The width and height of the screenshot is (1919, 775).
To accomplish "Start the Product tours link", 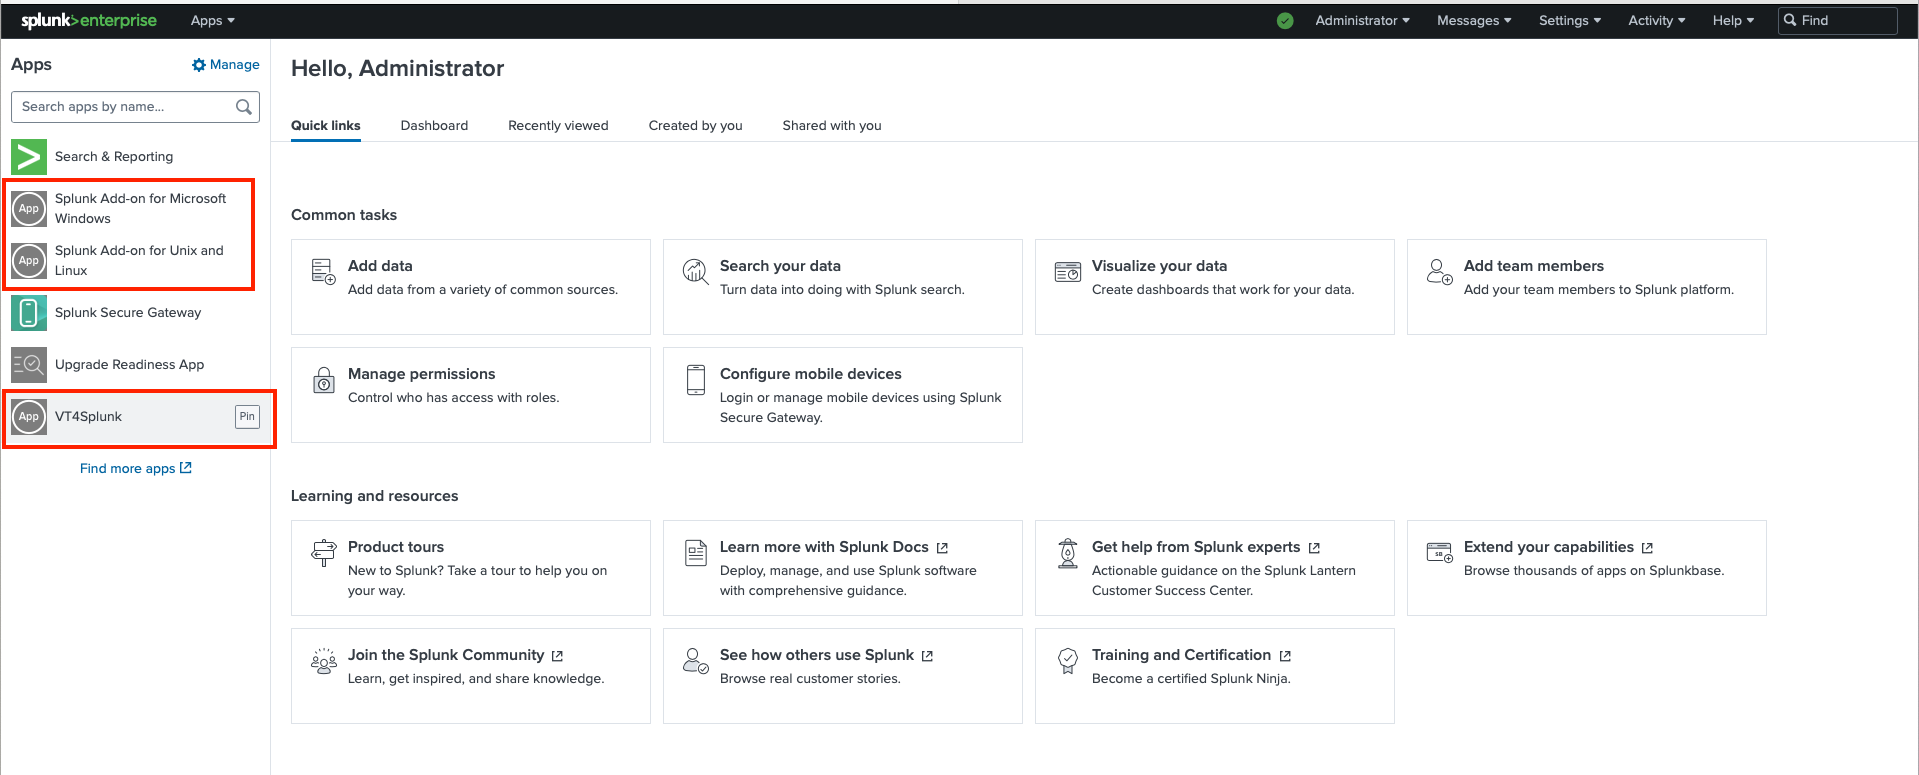I will pos(396,547).
